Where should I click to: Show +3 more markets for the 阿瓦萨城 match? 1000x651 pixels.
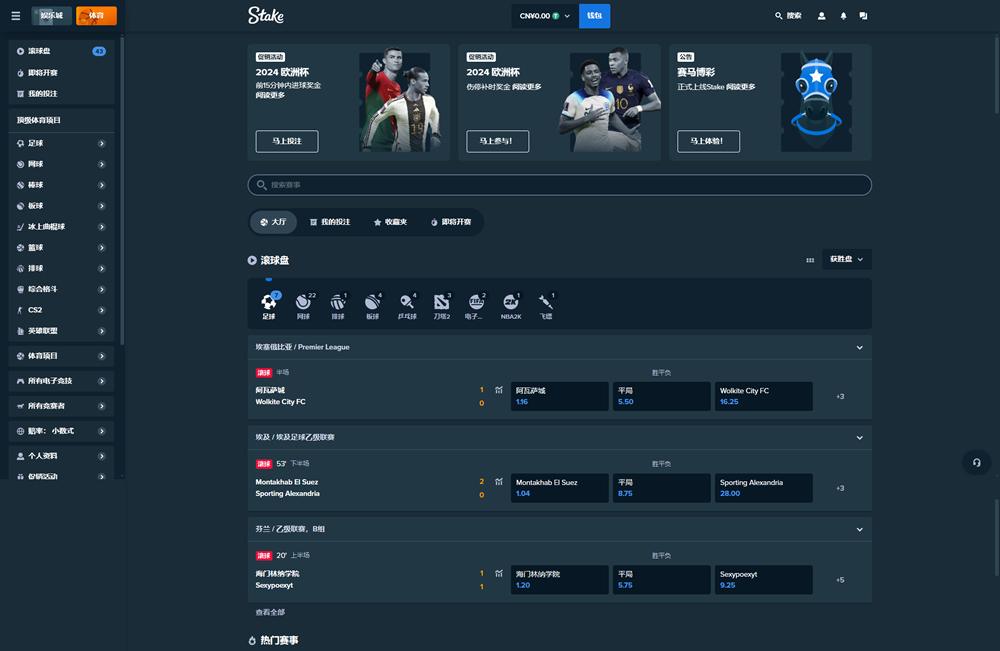[840, 397]
